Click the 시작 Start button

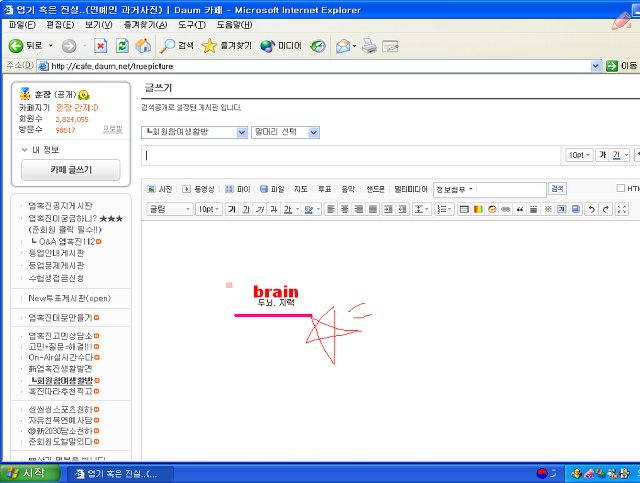[x=30, y=474]
